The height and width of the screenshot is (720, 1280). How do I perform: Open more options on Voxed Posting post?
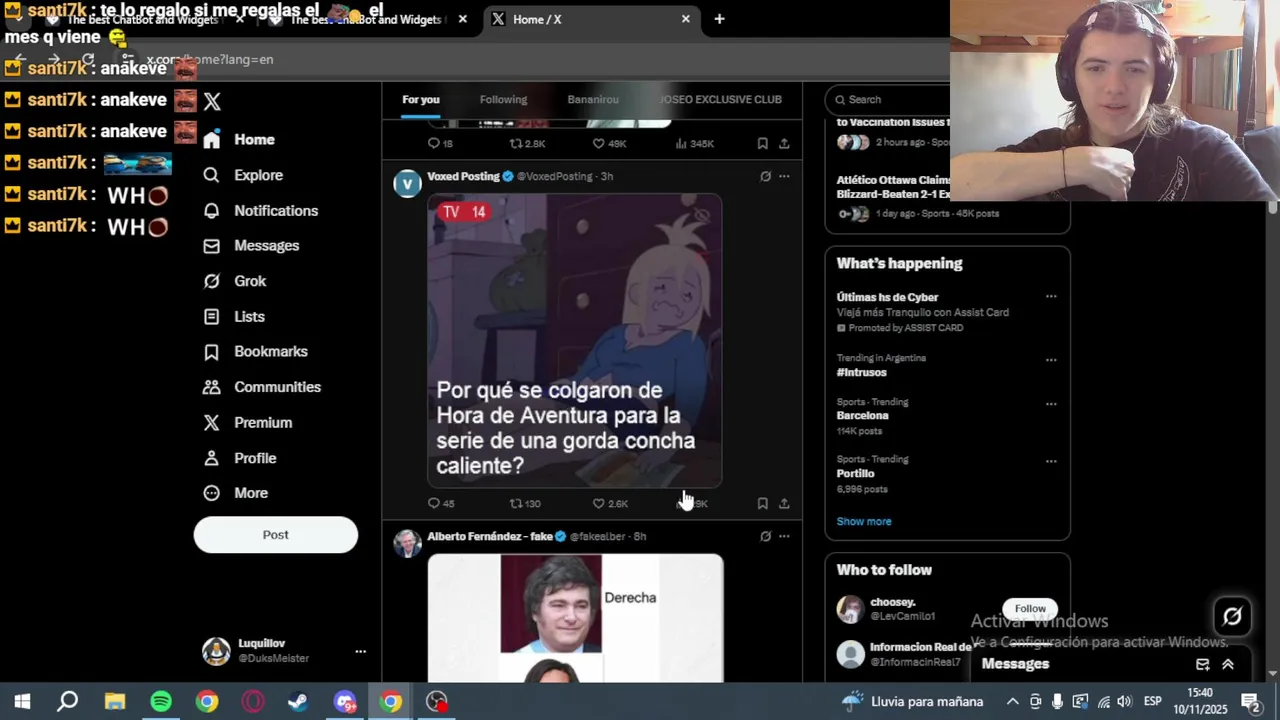pyautogui.click(x=784, y=176)
